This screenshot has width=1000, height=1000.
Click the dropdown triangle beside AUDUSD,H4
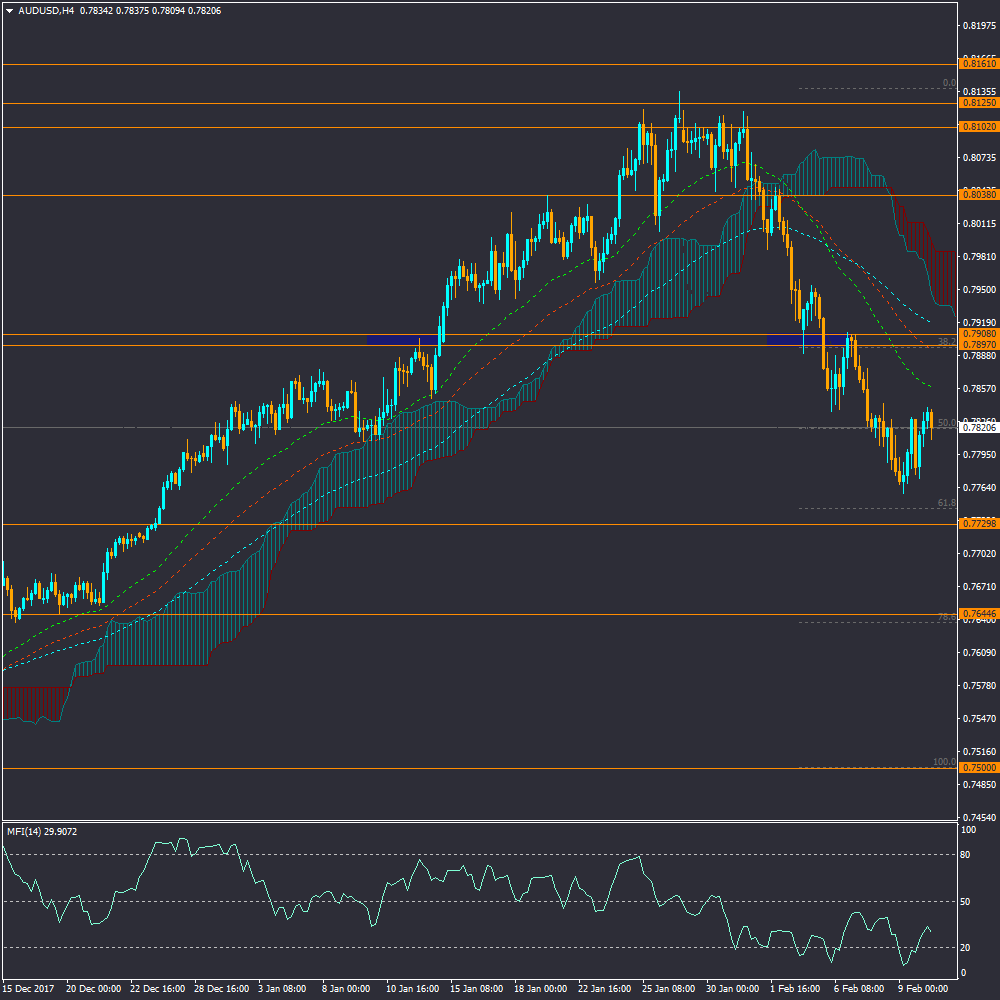click(9, 11)
